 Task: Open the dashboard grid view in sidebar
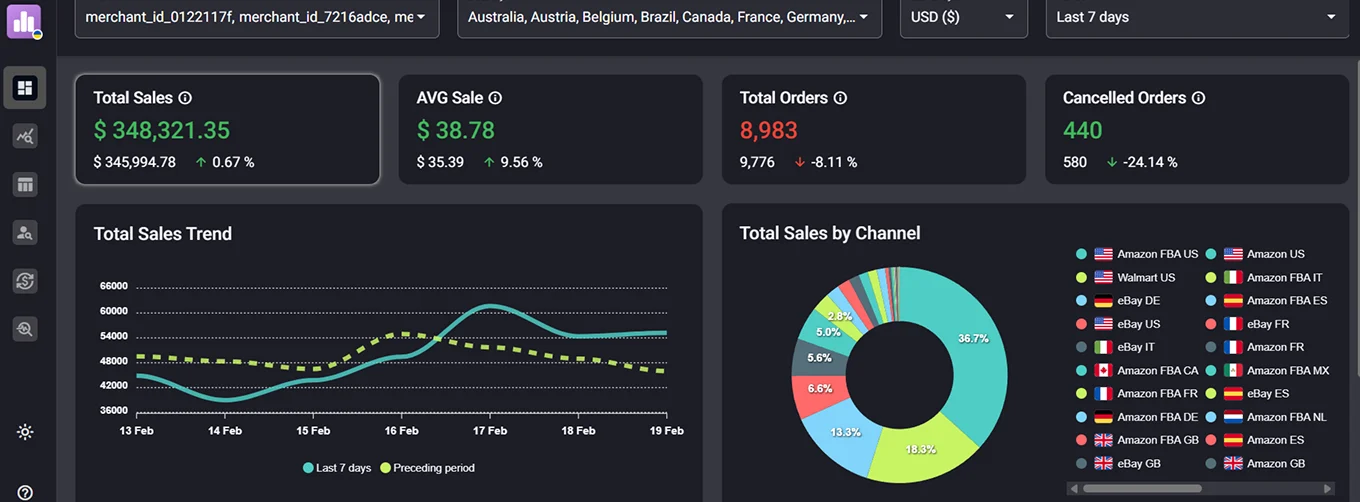coord(25,89)
